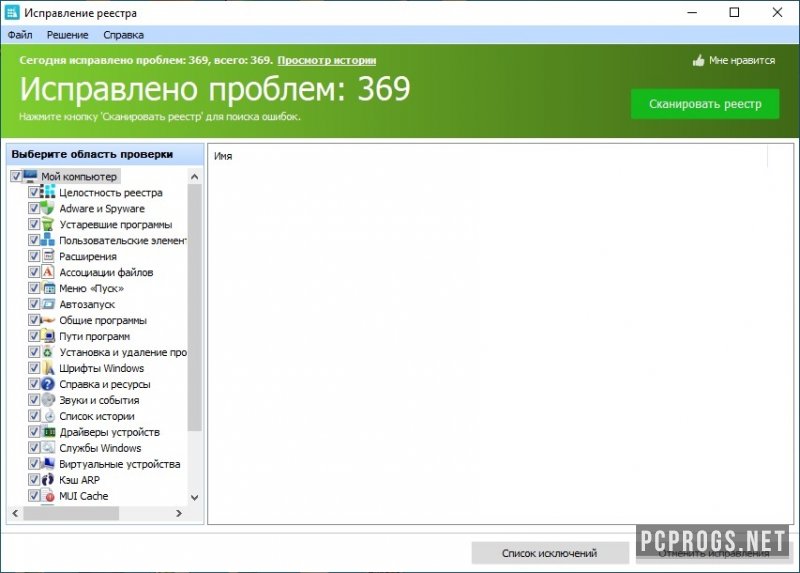Click the thumbs-up Мне нравится icon
The height and width of the screenshot is (573, 800).
tap(698, 61)
